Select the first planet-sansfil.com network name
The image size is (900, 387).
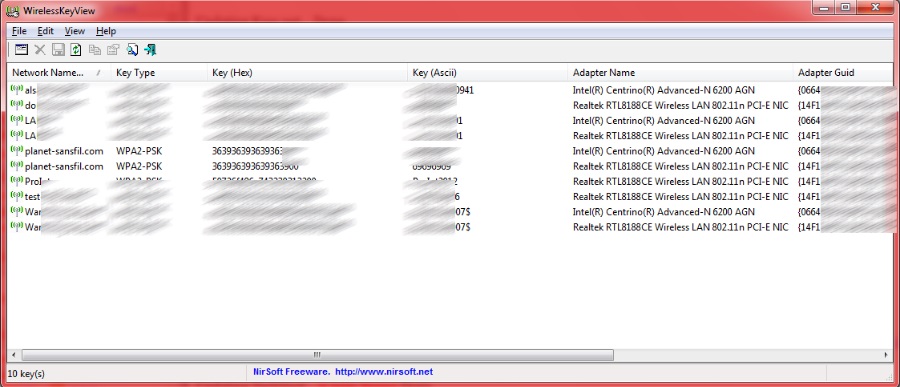pos(64,151)
